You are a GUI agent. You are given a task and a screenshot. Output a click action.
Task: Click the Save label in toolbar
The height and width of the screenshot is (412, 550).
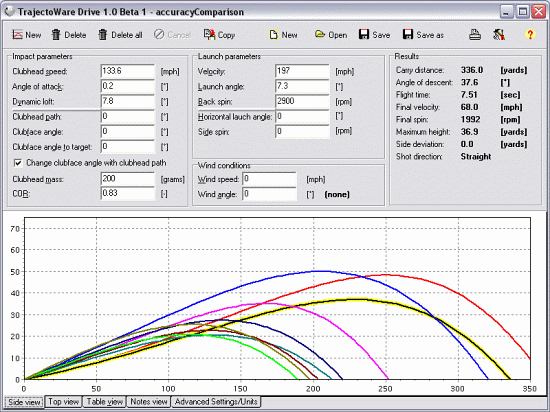pos(381,35)
